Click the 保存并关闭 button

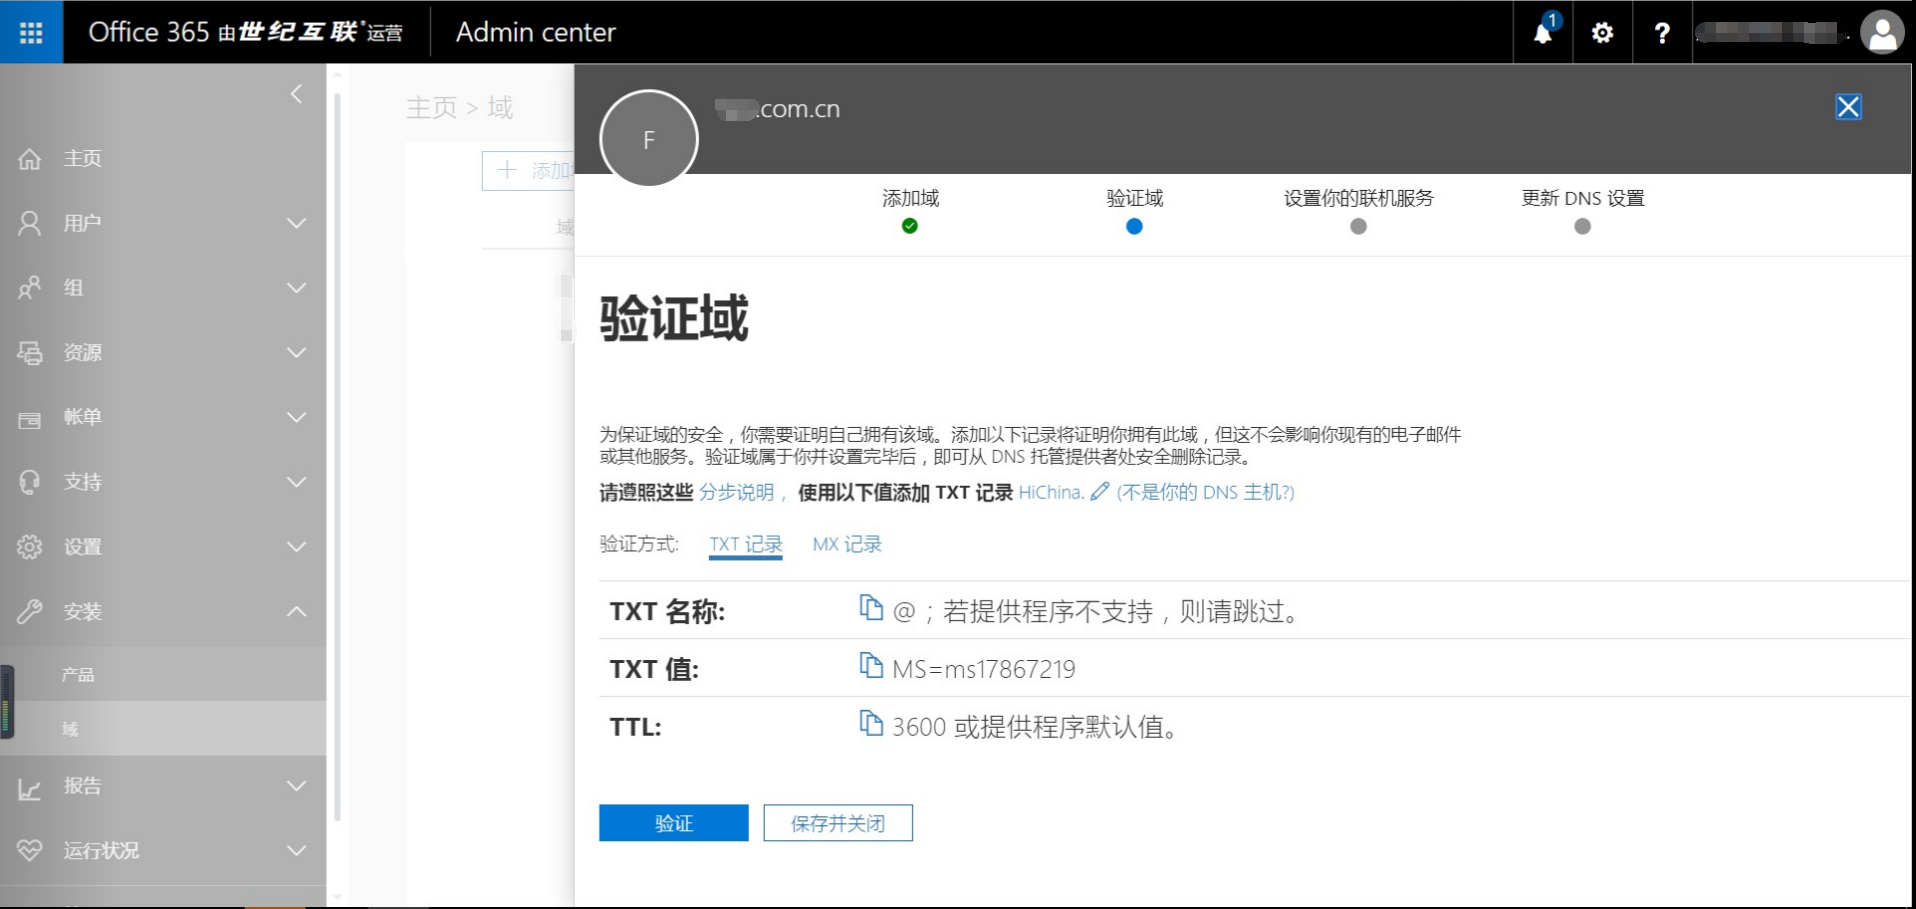[x=838, y=823]
